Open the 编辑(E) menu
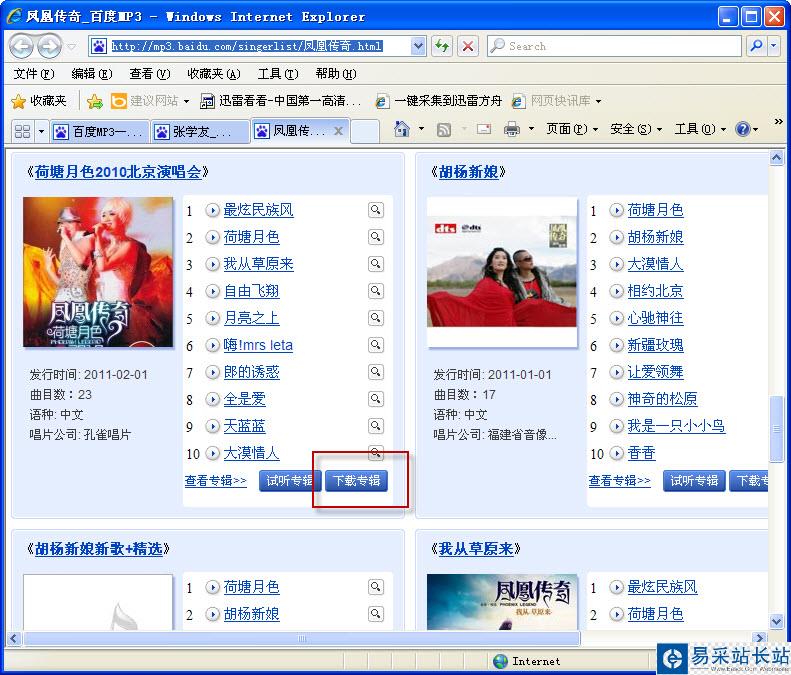Viewport: 791px width, 675px height. (92, 74)
